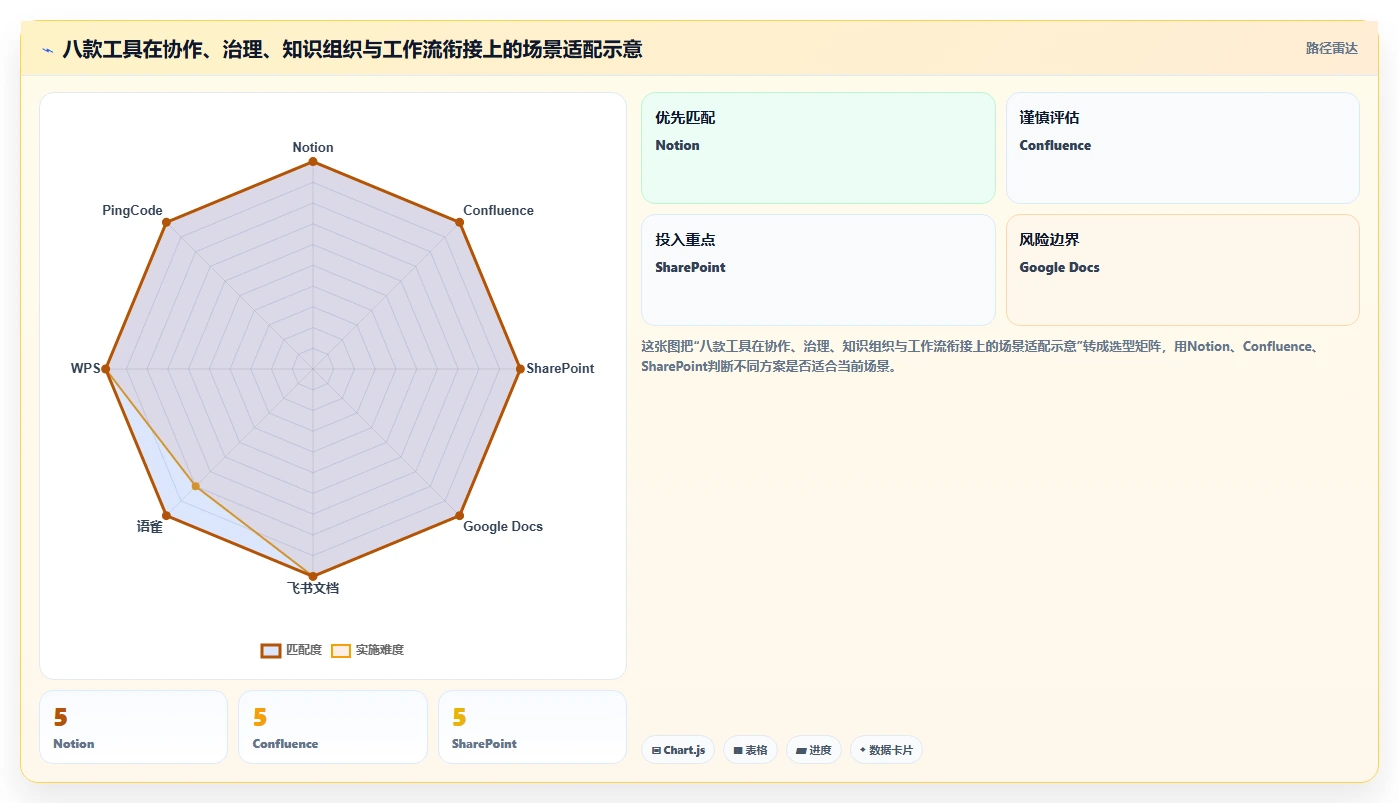1399x803 pixels.
Task: Click the Google Docs axis label
Action: pos(503,526)
